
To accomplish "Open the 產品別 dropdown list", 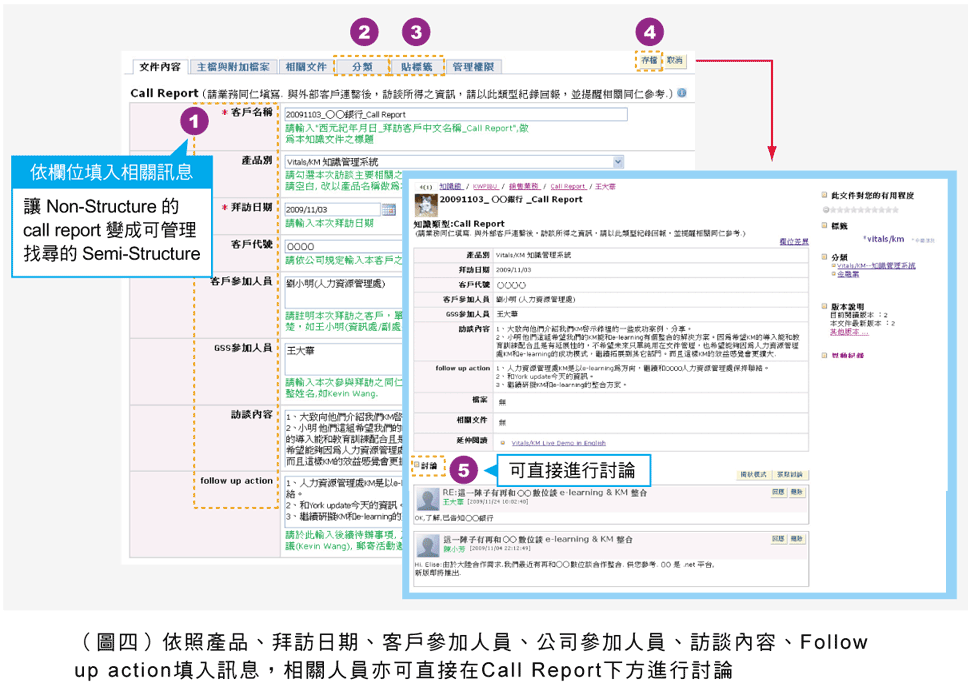I will pyautogui.click(x=617, y=161).
